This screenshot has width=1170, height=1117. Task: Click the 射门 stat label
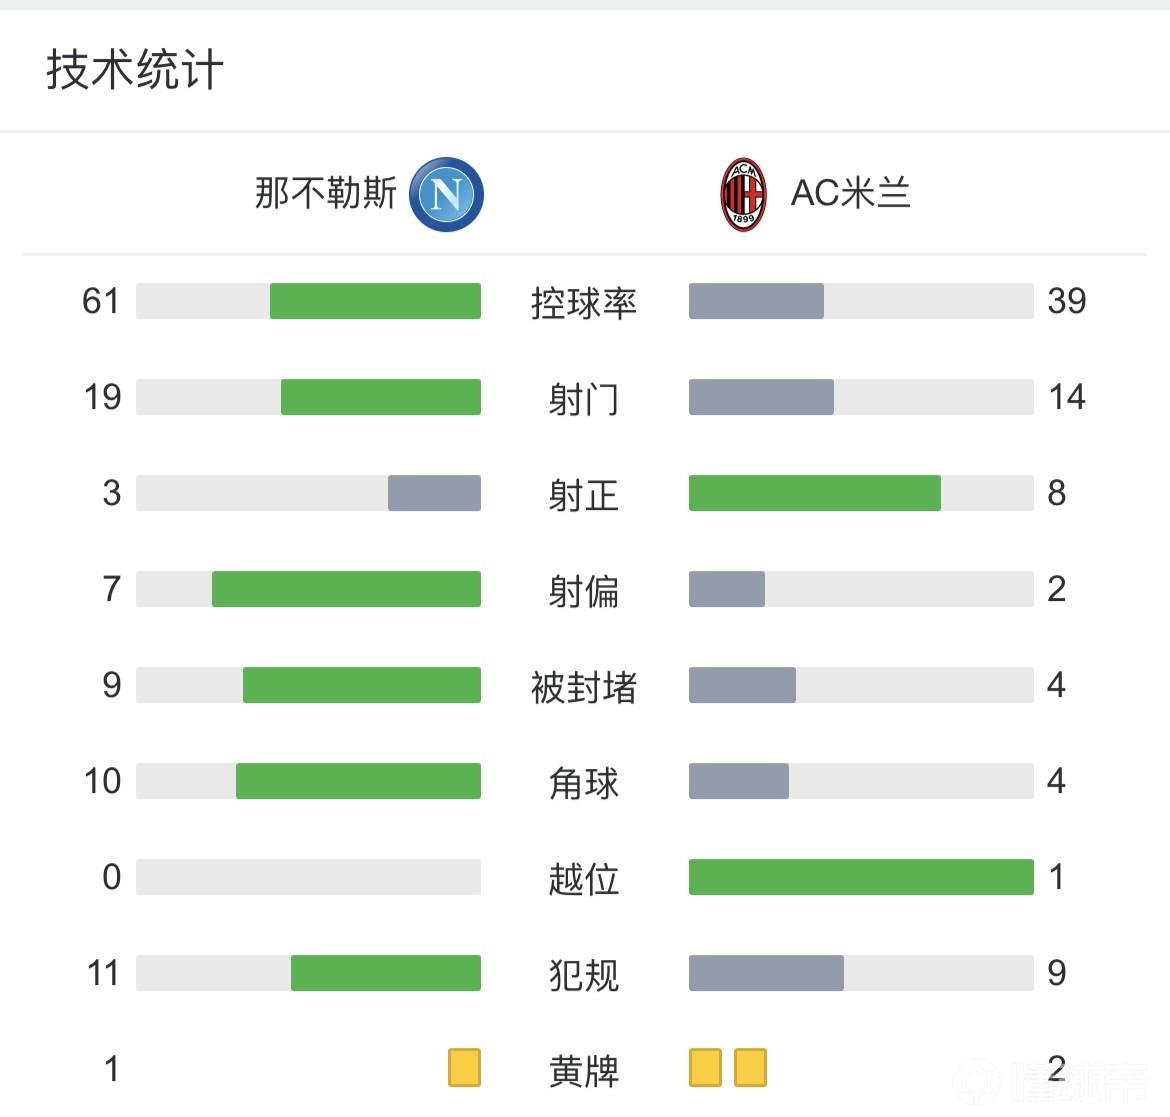point(584,399)
